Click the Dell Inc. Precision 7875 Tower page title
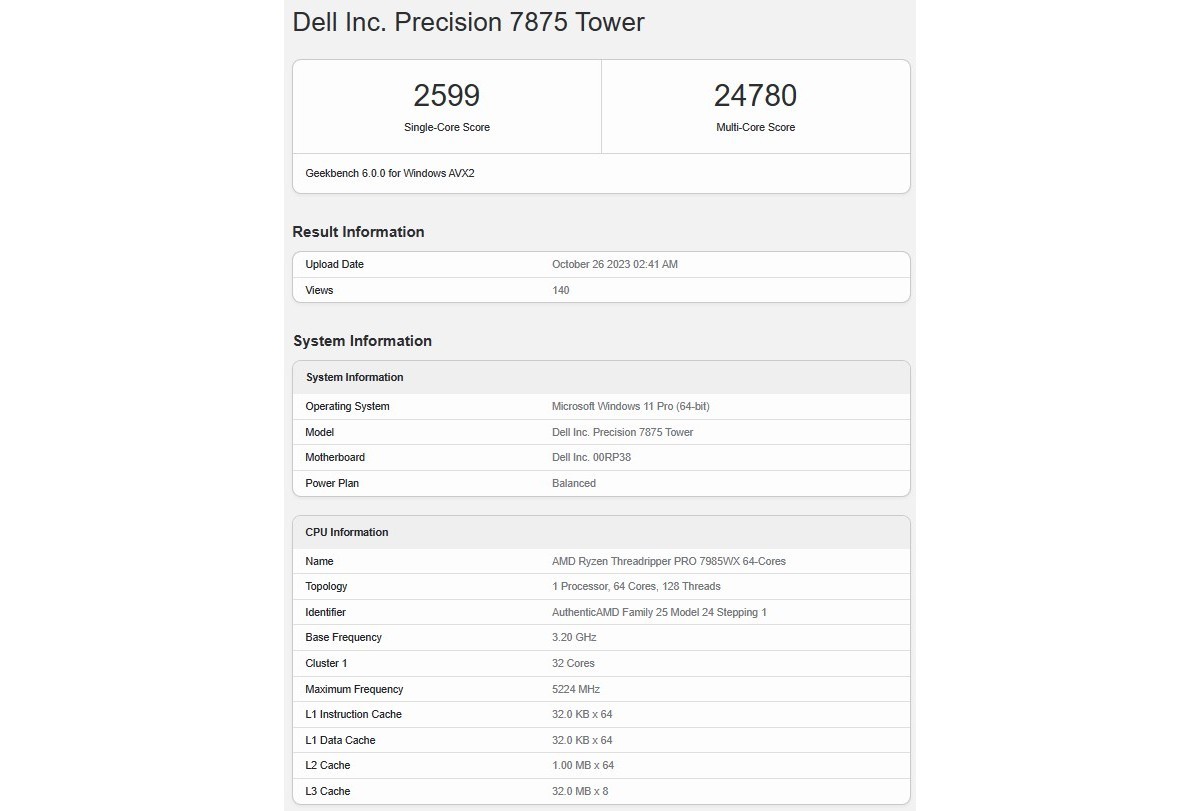Screen dimensions: 1200x811 (x=468, y=22)
